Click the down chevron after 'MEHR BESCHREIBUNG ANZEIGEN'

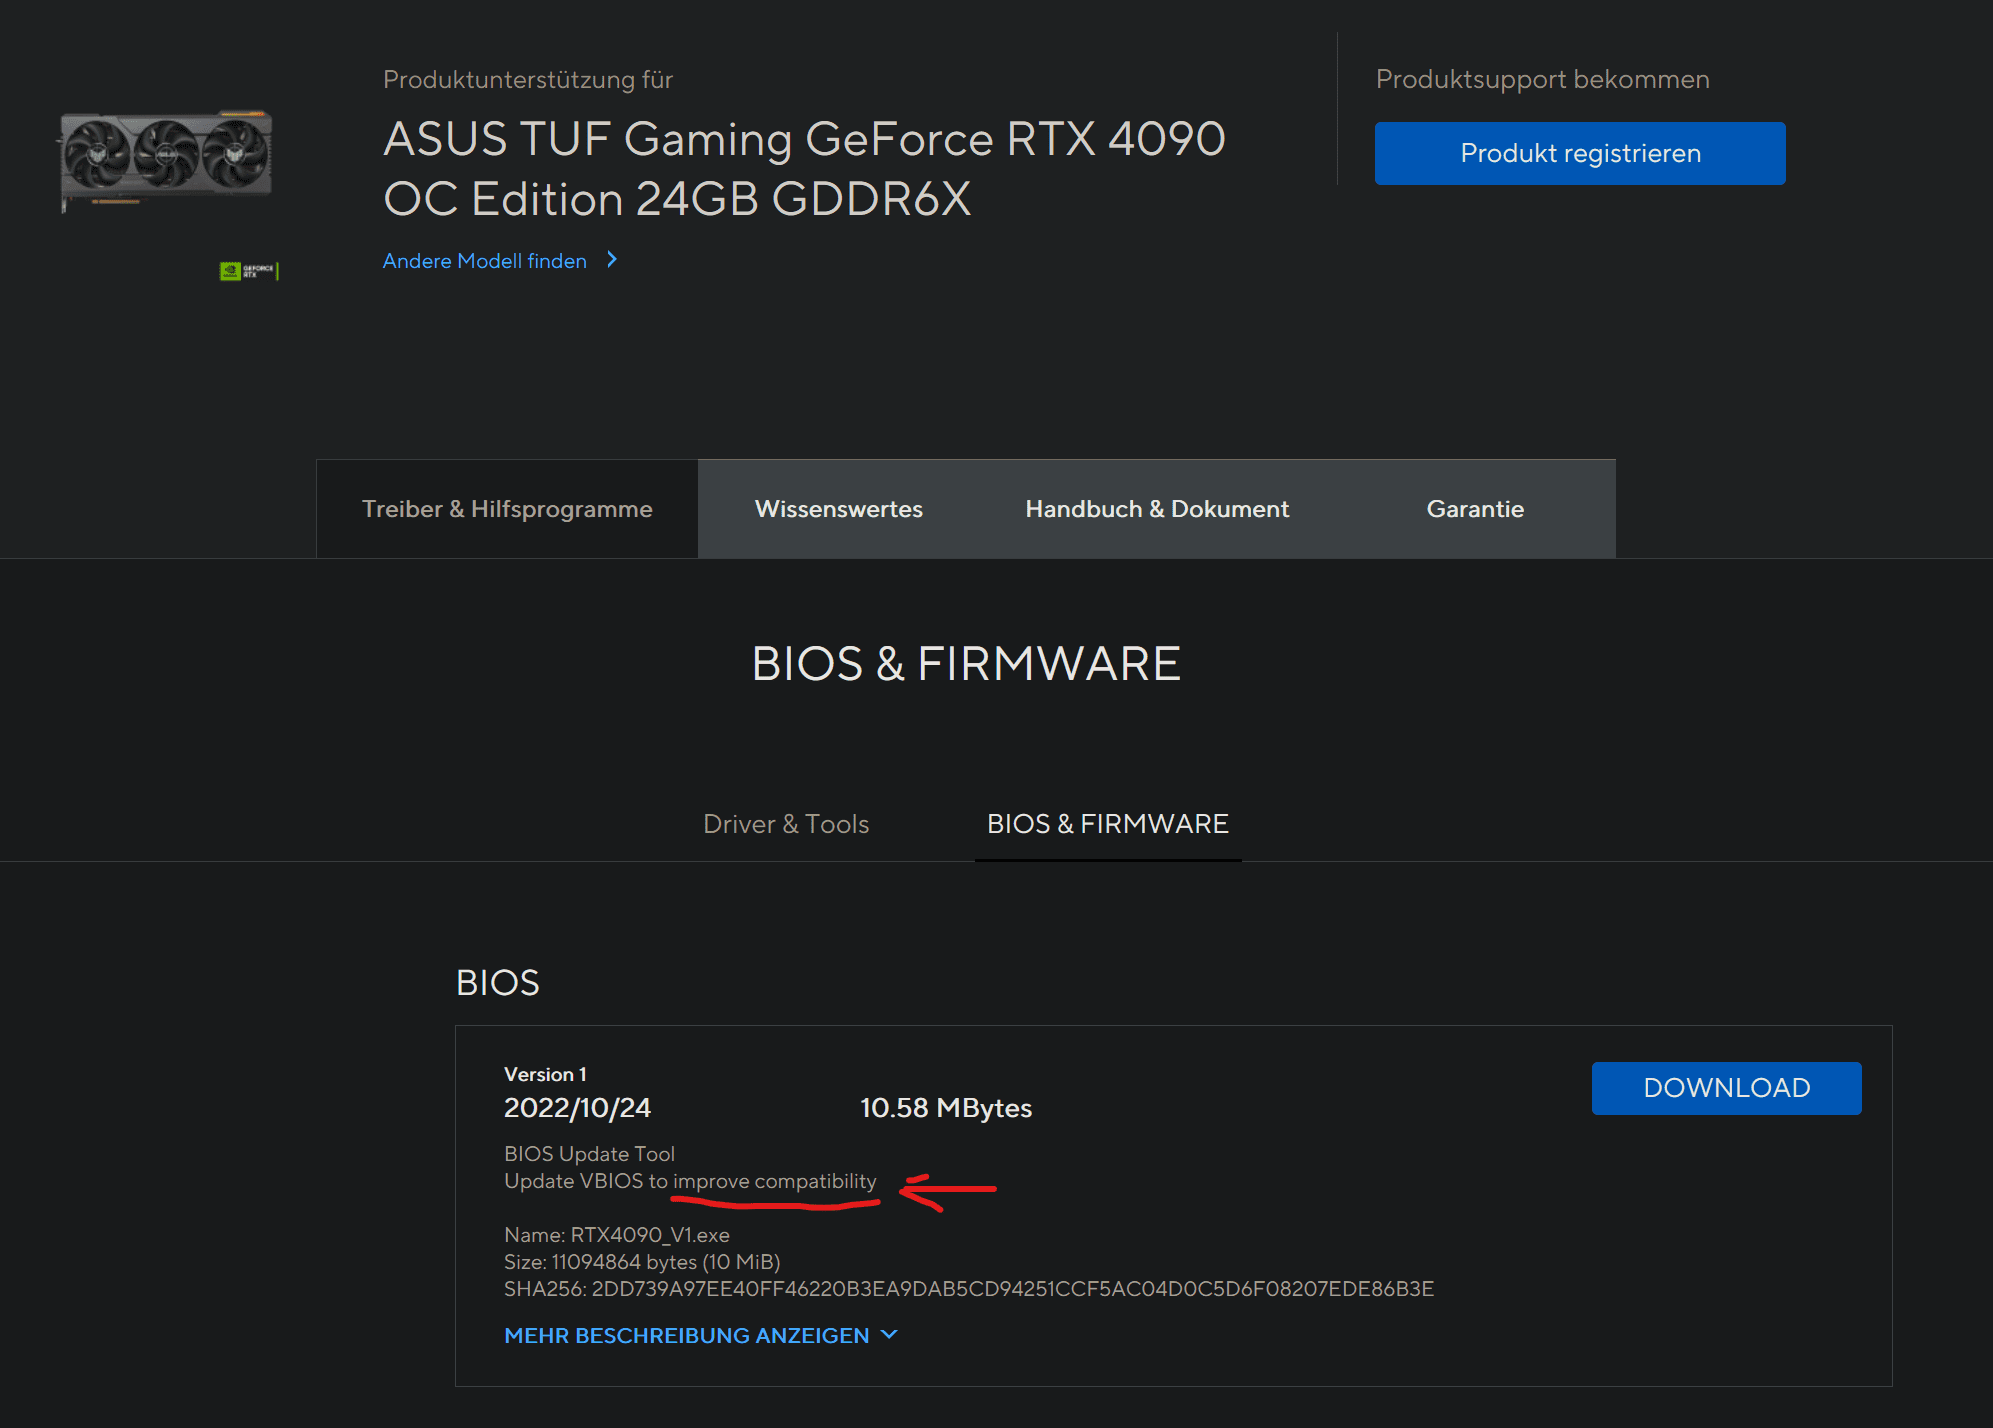pos(890,1335)
